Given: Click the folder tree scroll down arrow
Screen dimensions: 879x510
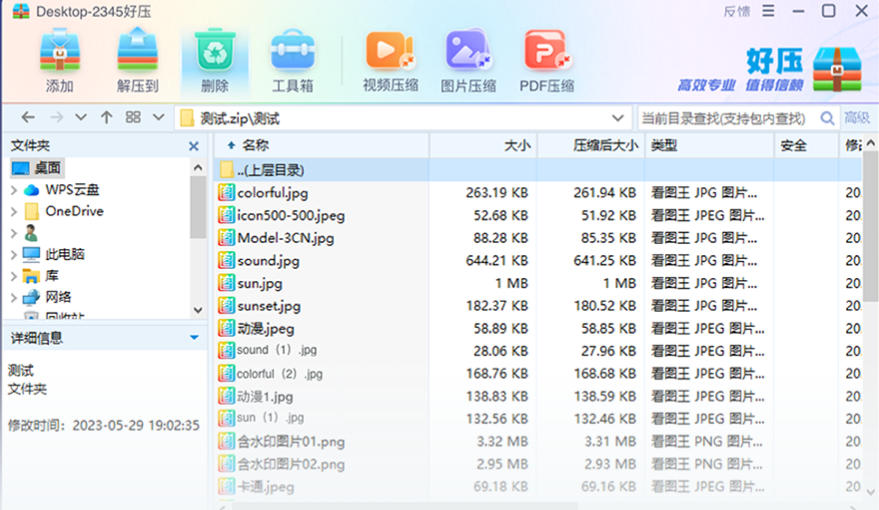Looking at the screenshot, I should [x=198, y=310].
